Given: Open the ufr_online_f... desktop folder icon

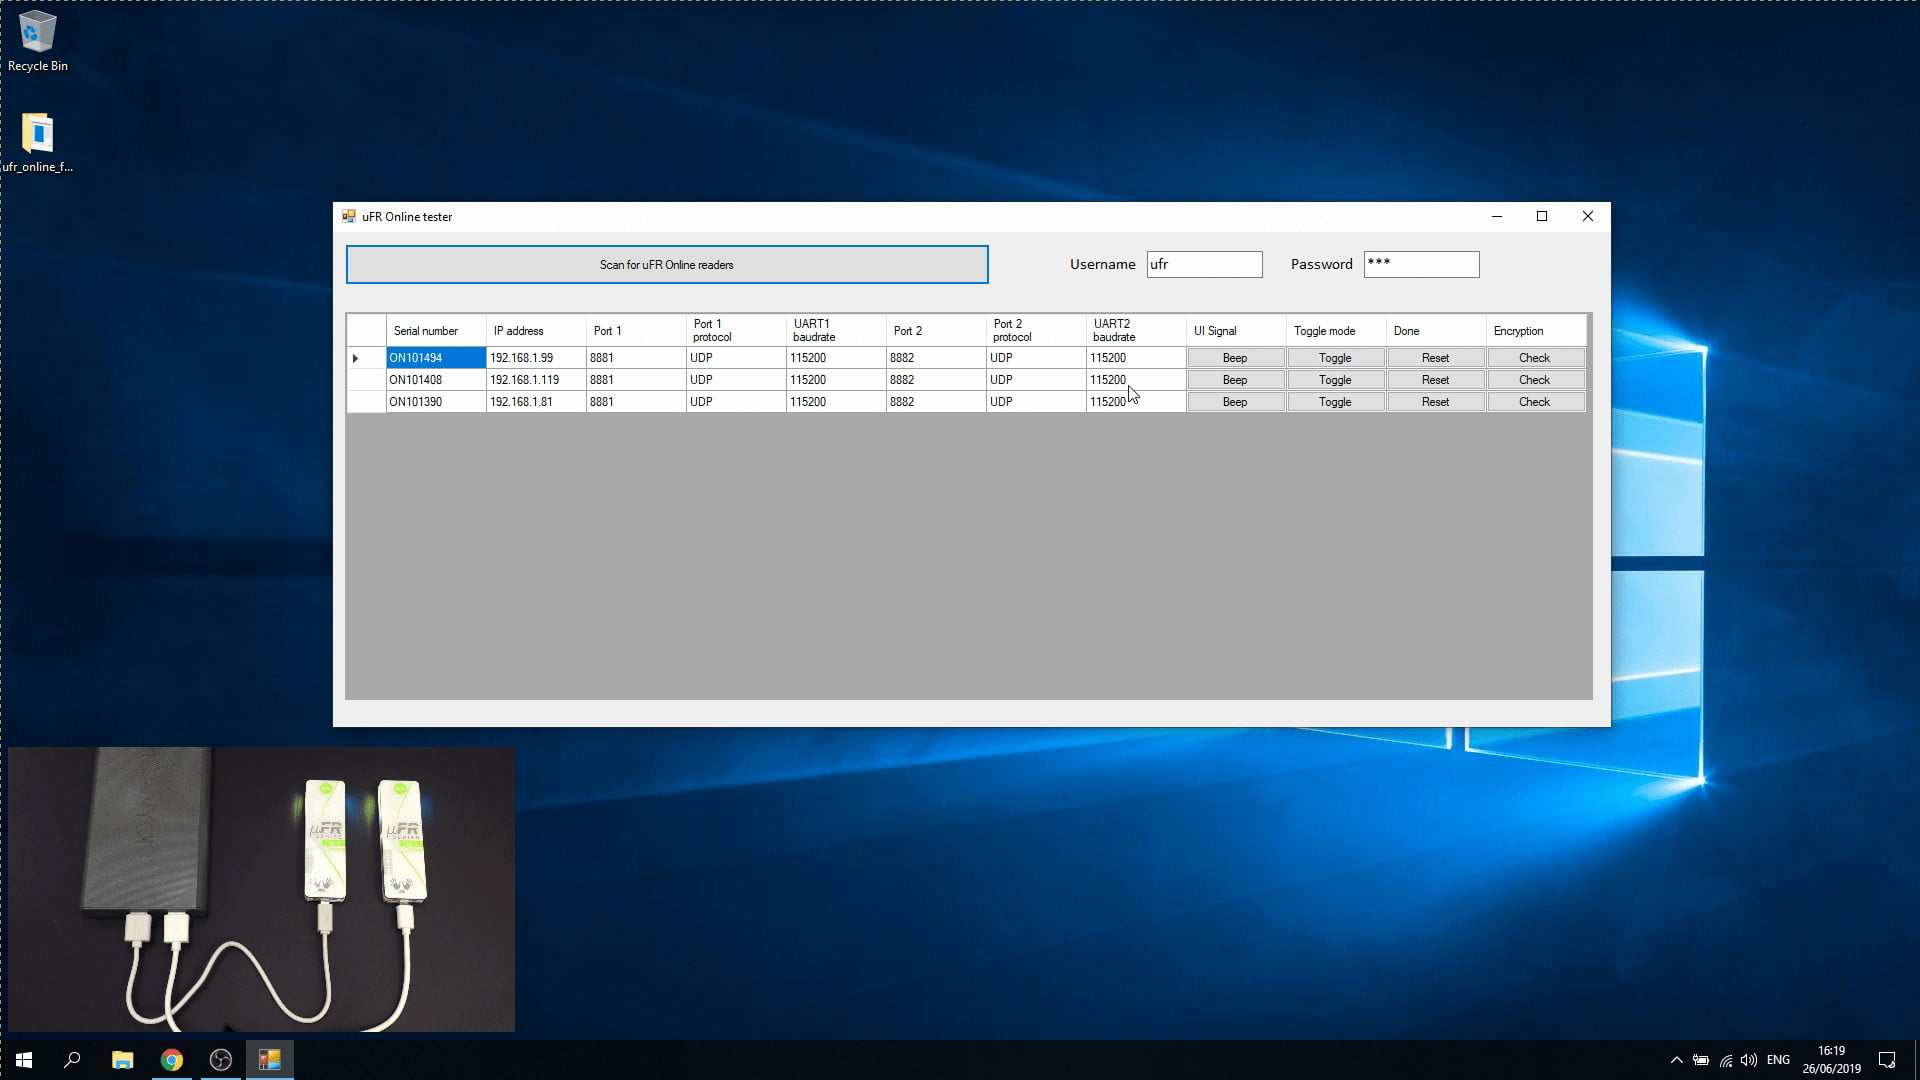Looking at the screenshot, I should (x=38, y=142).
